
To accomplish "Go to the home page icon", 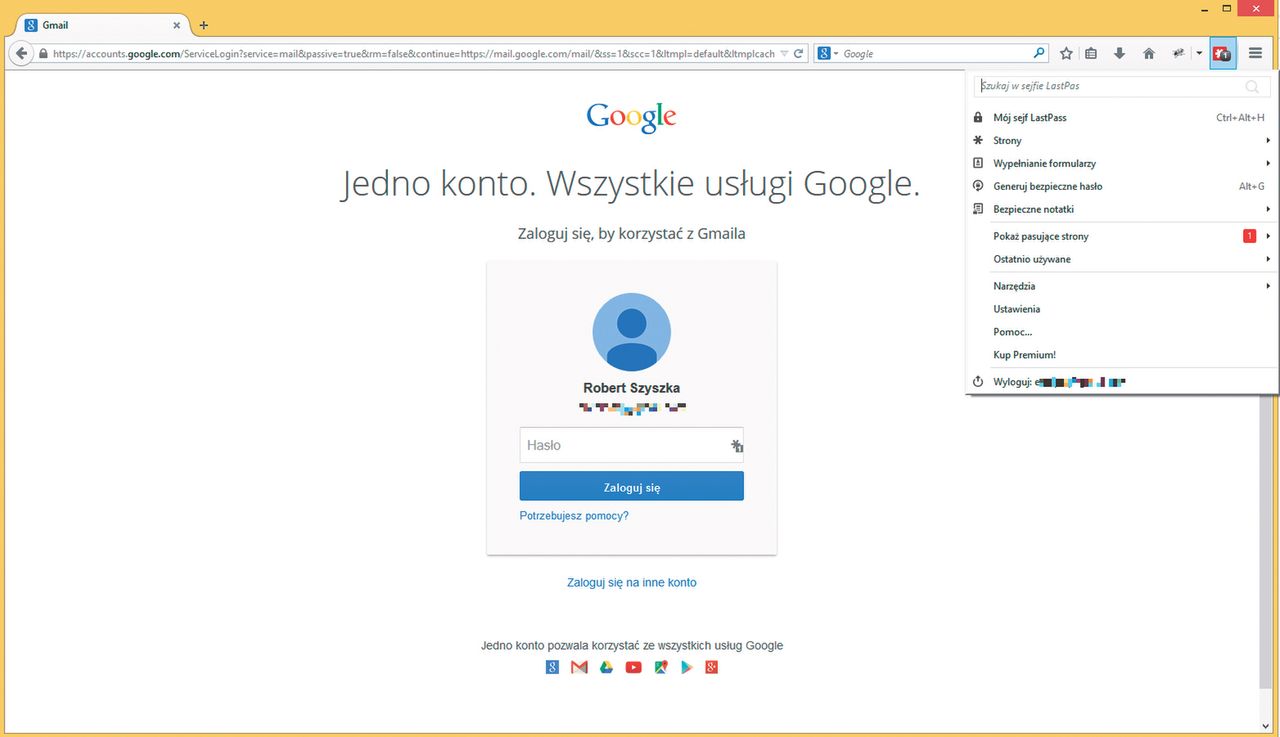I will [x=1149, y=54].
